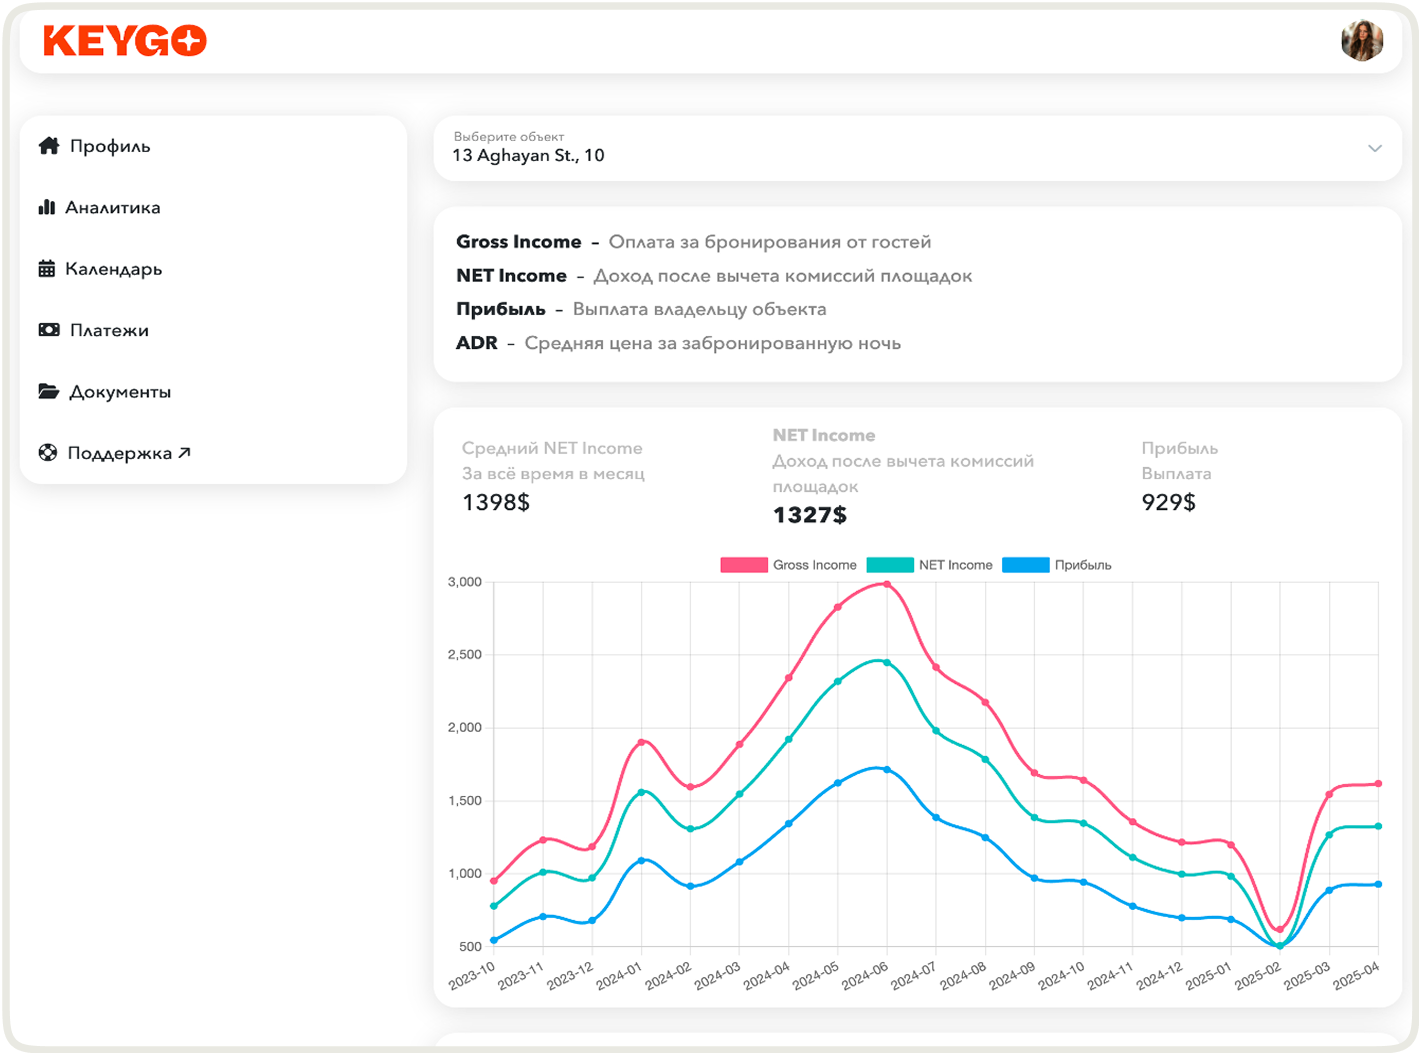Screen dimensions: 1419x1053
Task: Click the external link arrow next to Поддержка
Action: point(184,452)
